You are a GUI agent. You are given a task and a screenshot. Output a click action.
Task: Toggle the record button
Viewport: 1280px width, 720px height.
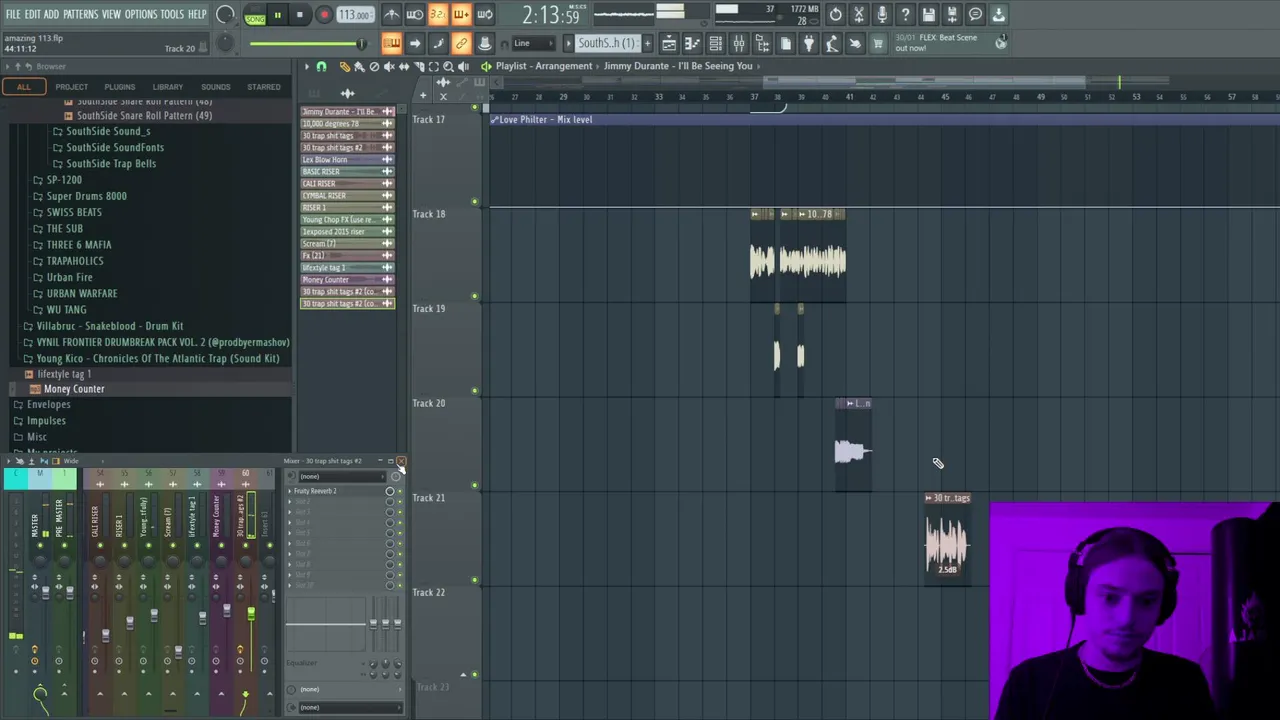324,15
